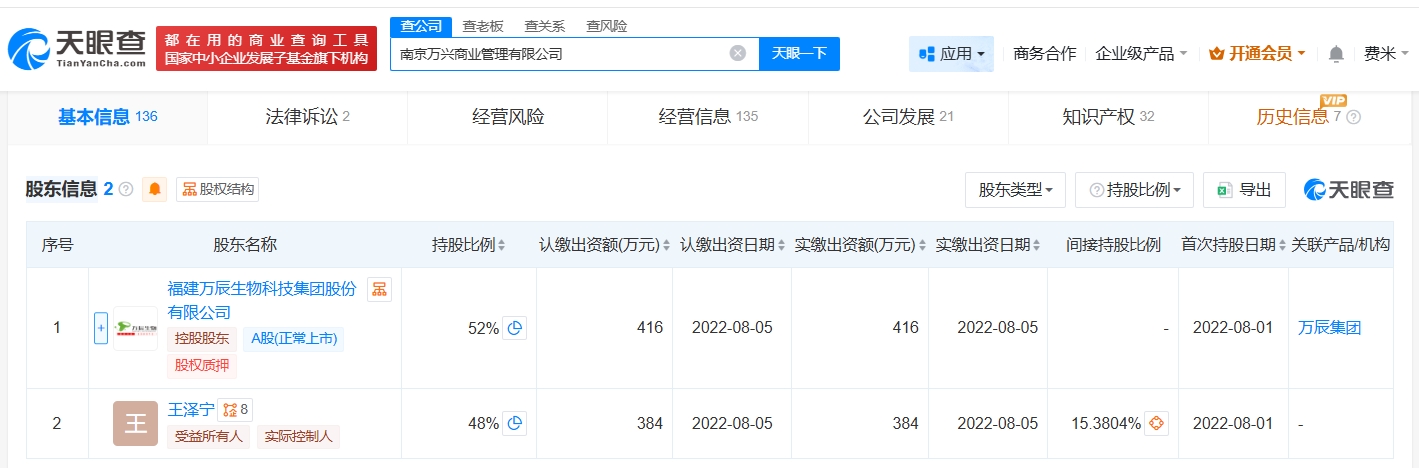Click the notification bell icon in header
Image resolution: width=1419 pixels, height=468 pixels.
(1336, 54)
